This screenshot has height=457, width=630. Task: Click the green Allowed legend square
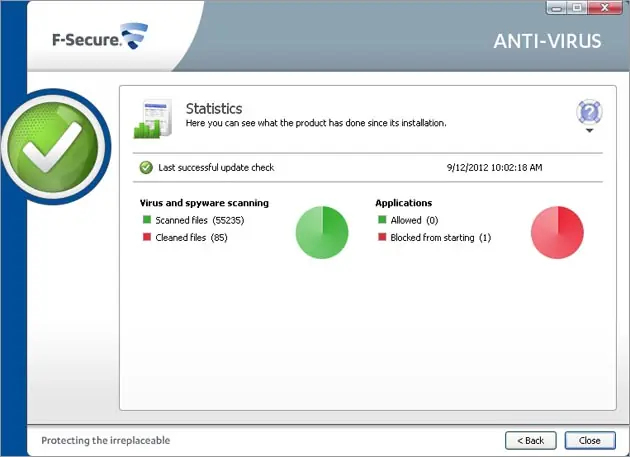pyautogui.click(x=382, y=219)
